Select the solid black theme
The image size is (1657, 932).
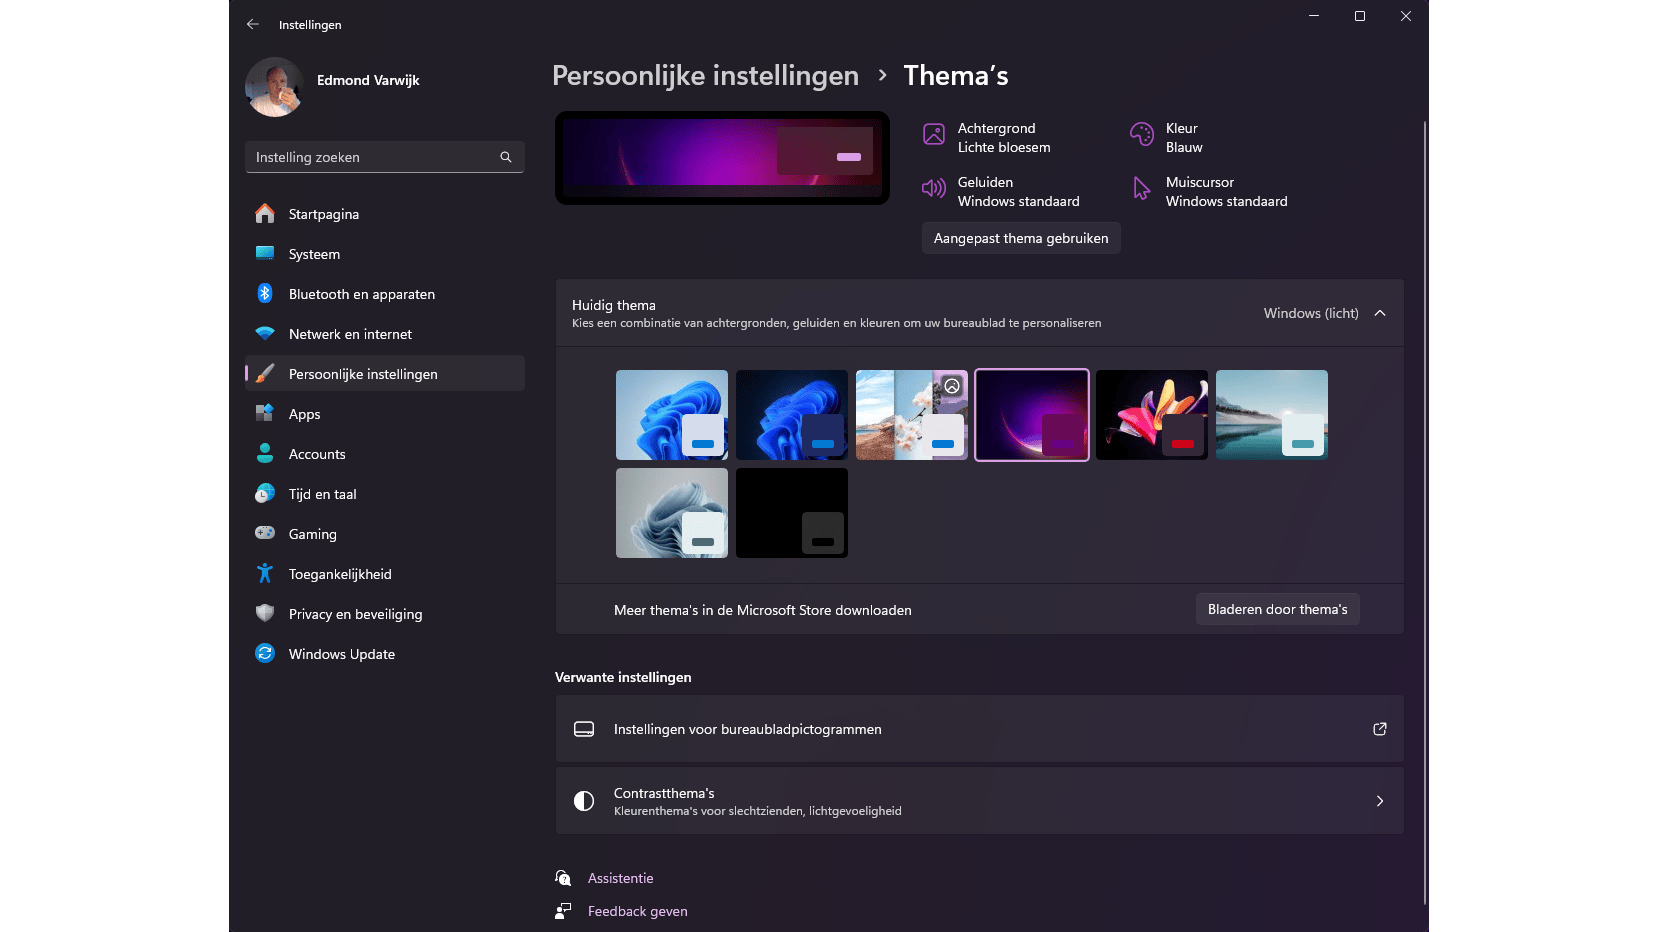coord(792,513)
